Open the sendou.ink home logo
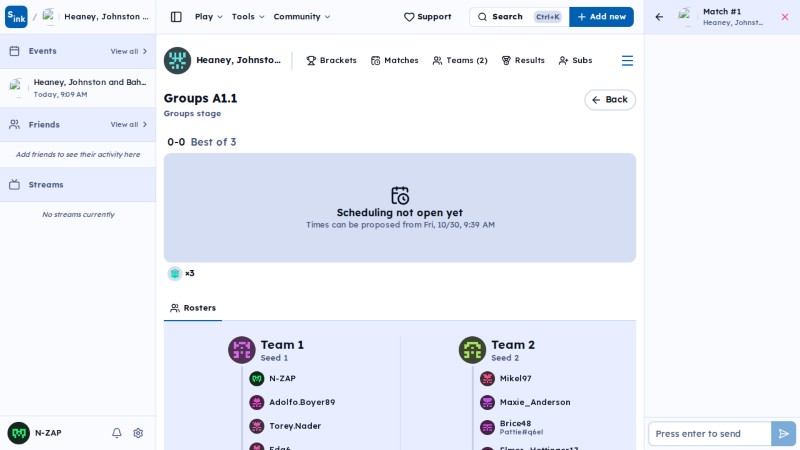The image size is (800, 450). pyautogui.click(x=16, y=17)
